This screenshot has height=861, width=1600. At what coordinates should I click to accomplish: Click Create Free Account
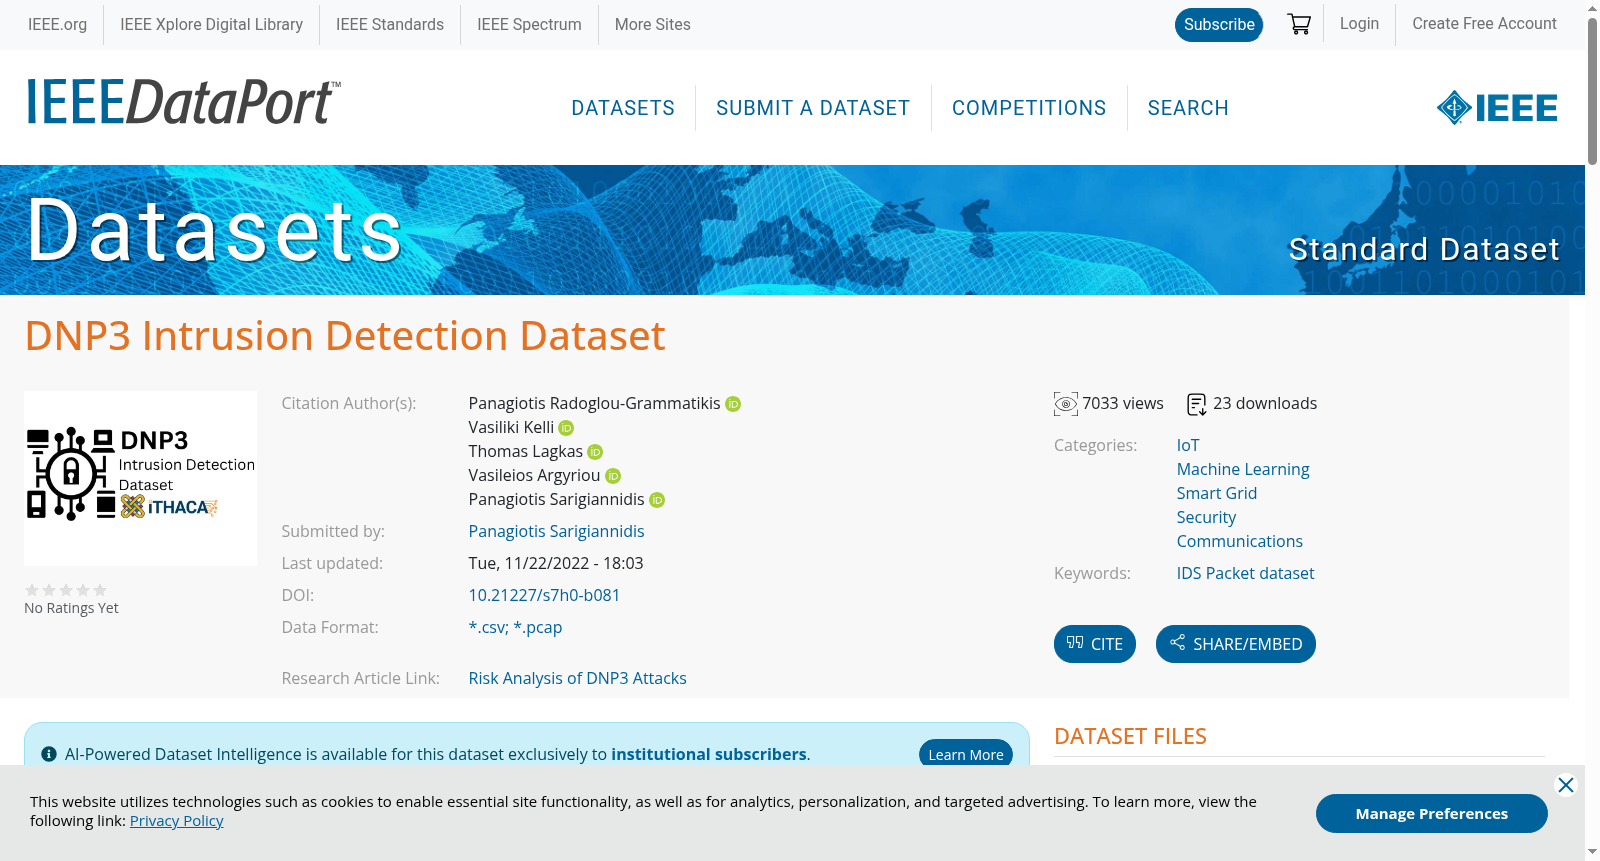coord(1484,23)
